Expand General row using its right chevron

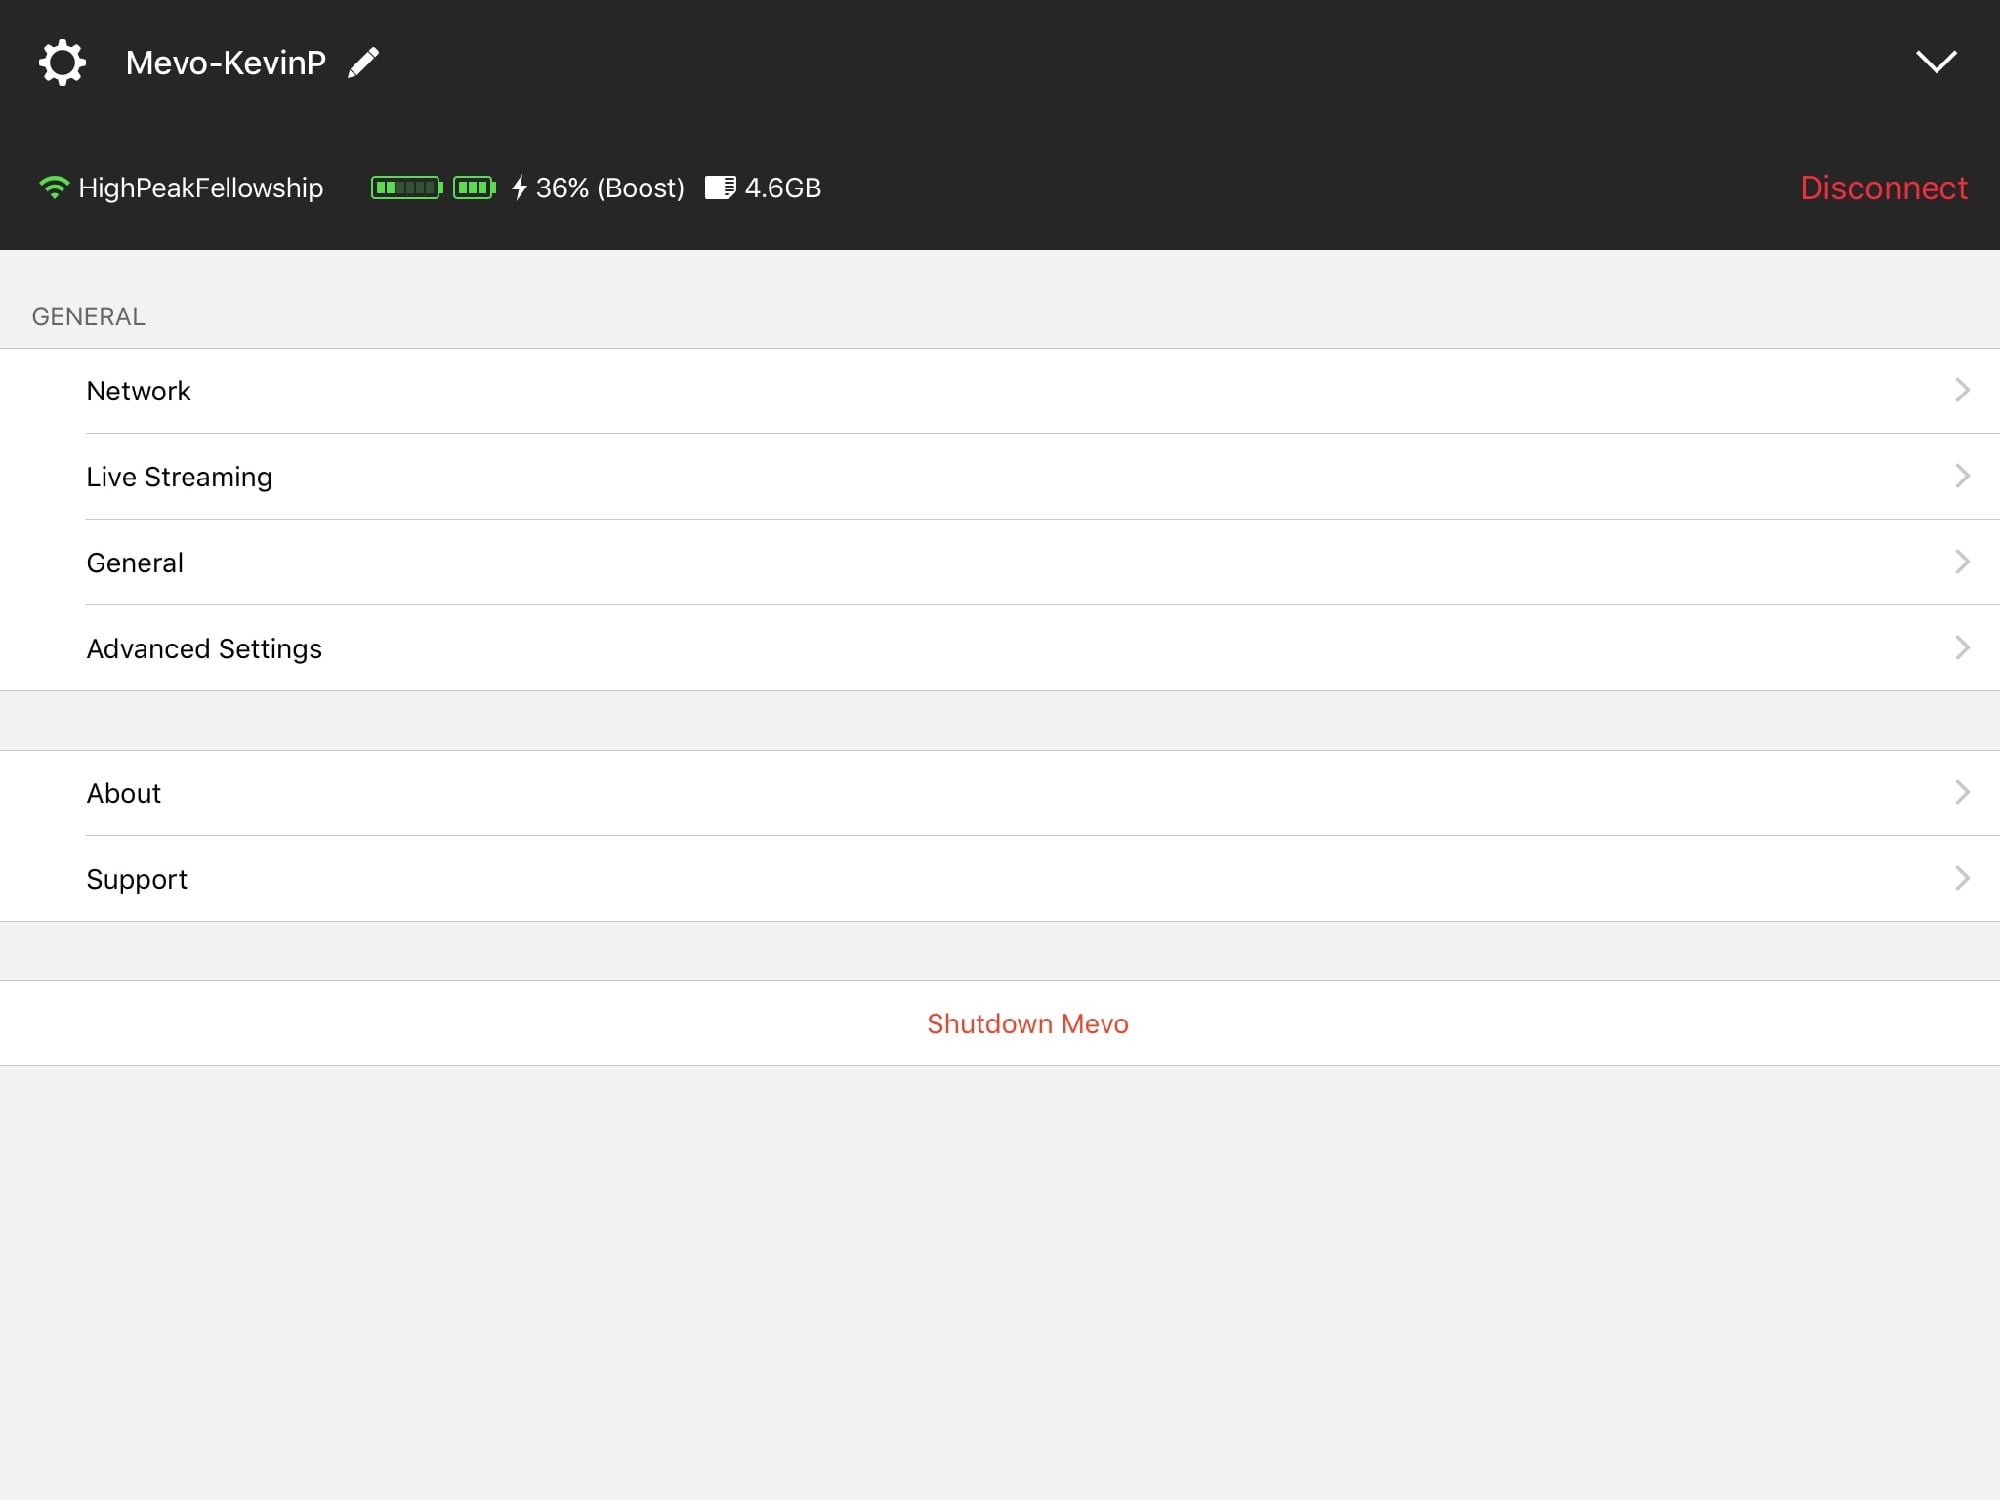click(x=1962, y=562)
